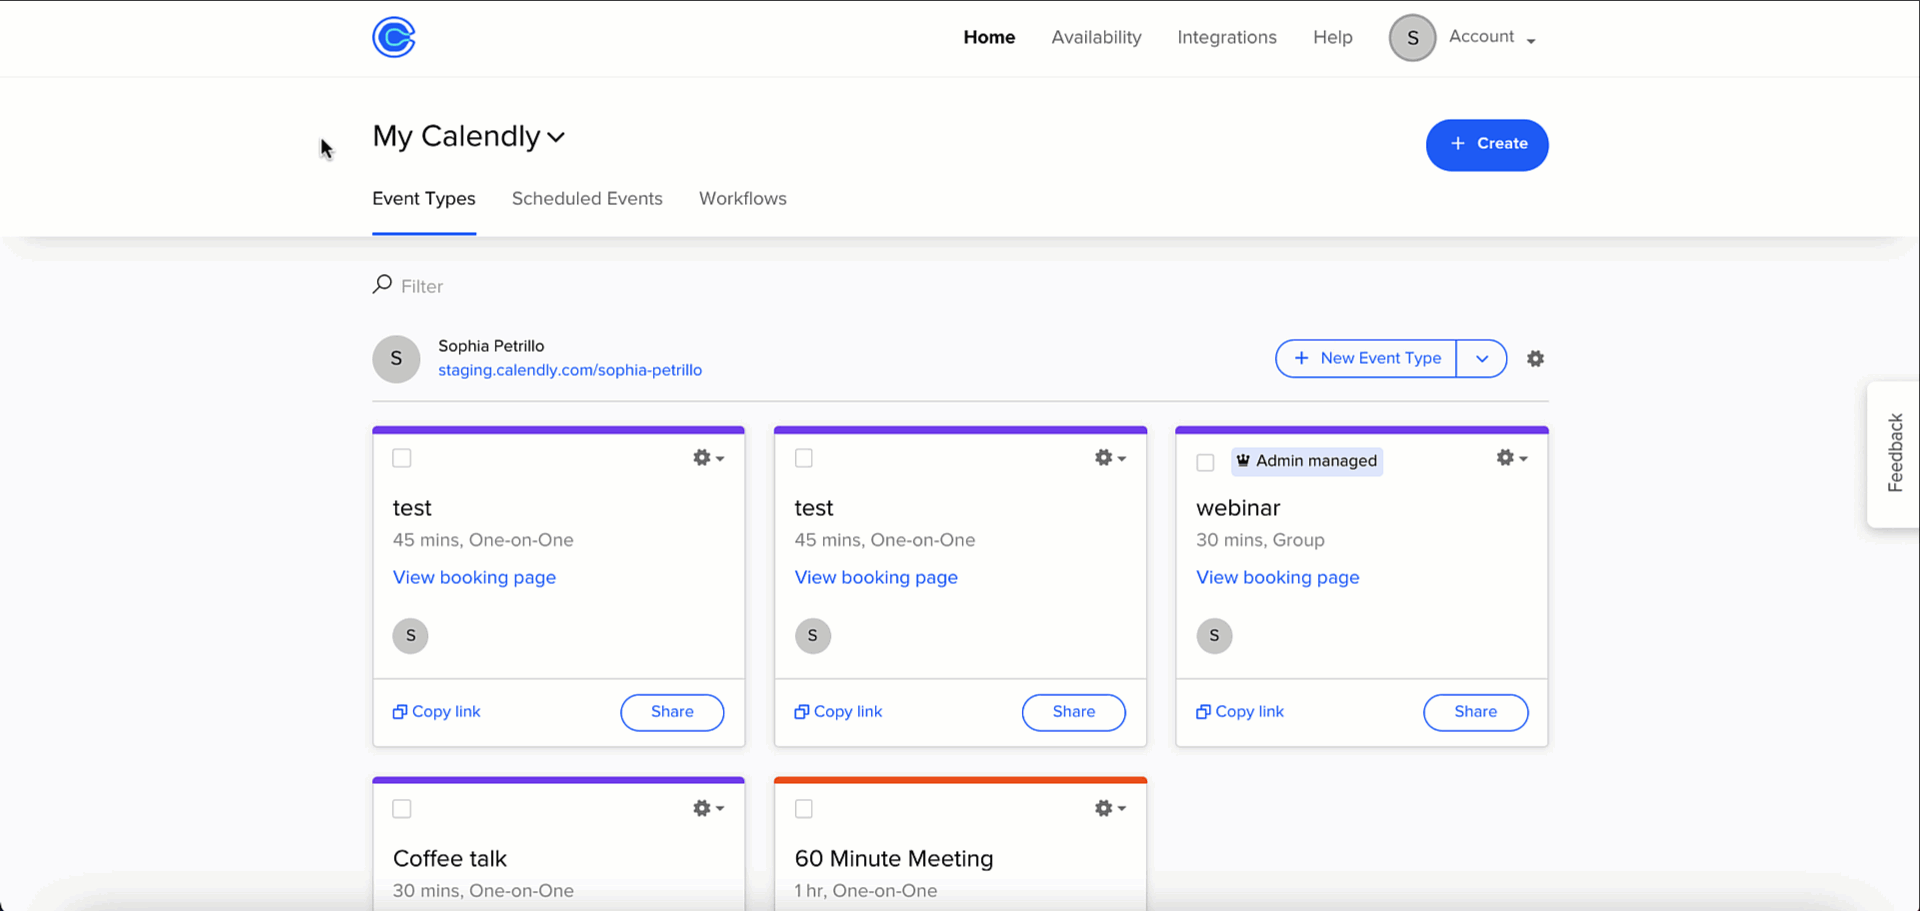Image resolution: width=1920 pixels, height=911 pixels.
Task: Click the Sophia Petrillo name text
Action: coord(491,346)
